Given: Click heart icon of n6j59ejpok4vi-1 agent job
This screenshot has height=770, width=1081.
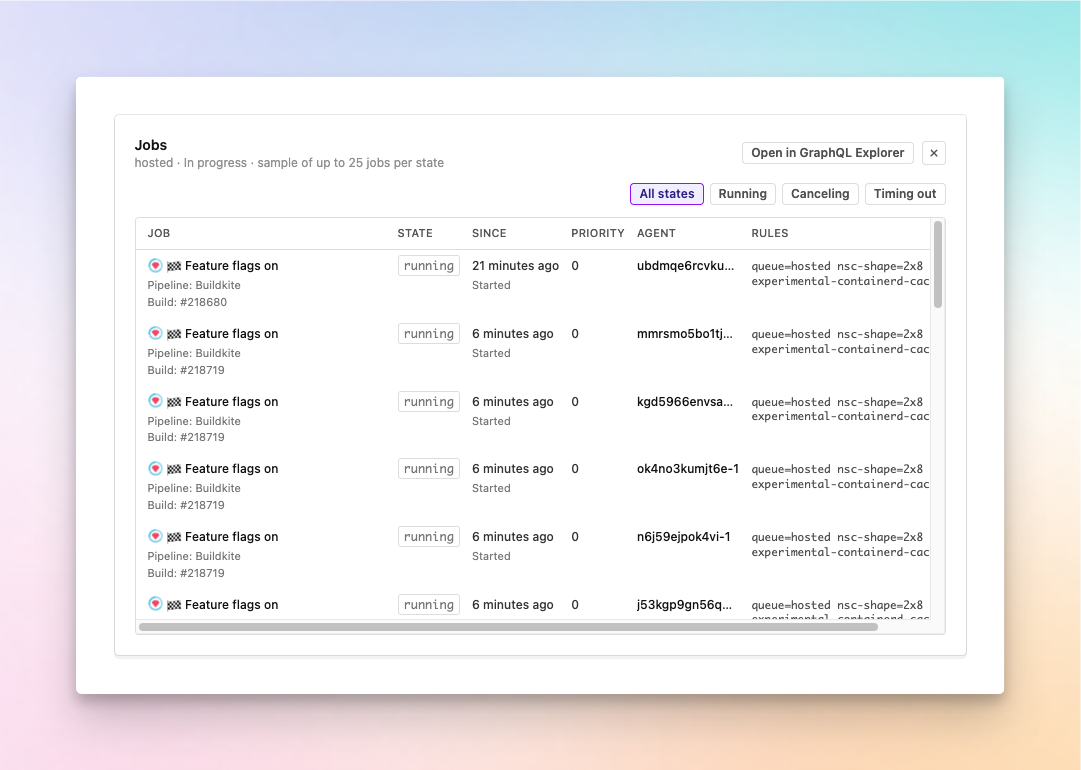Looking at the screenshot, I should tap(155, 536).
